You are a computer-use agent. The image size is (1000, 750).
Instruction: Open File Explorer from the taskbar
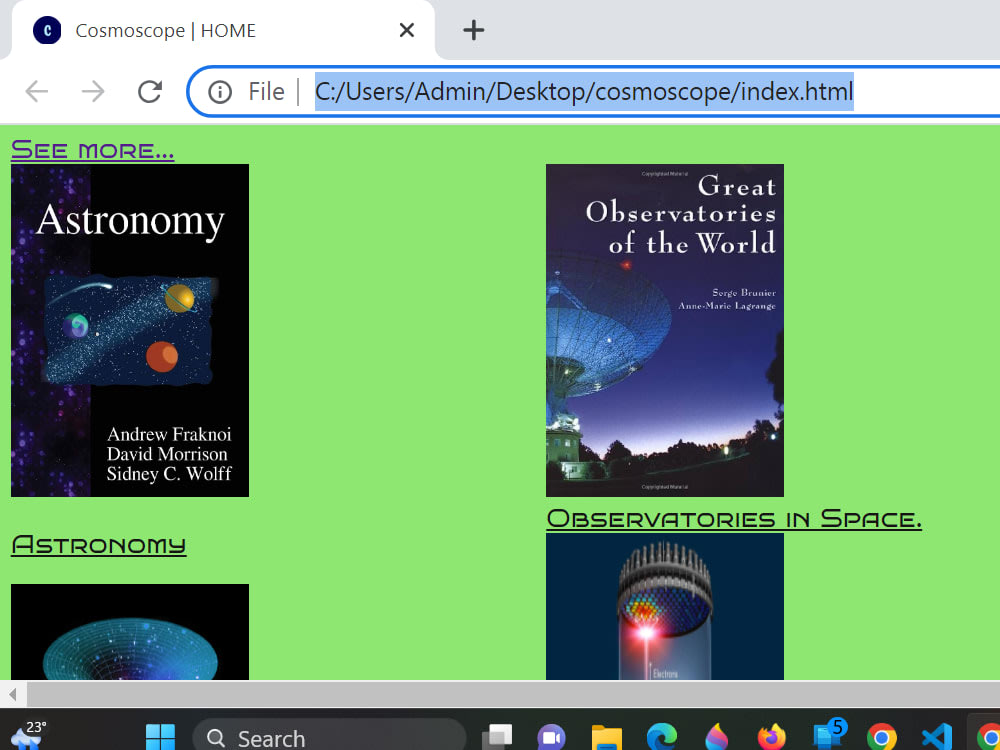tap(607, 738)
